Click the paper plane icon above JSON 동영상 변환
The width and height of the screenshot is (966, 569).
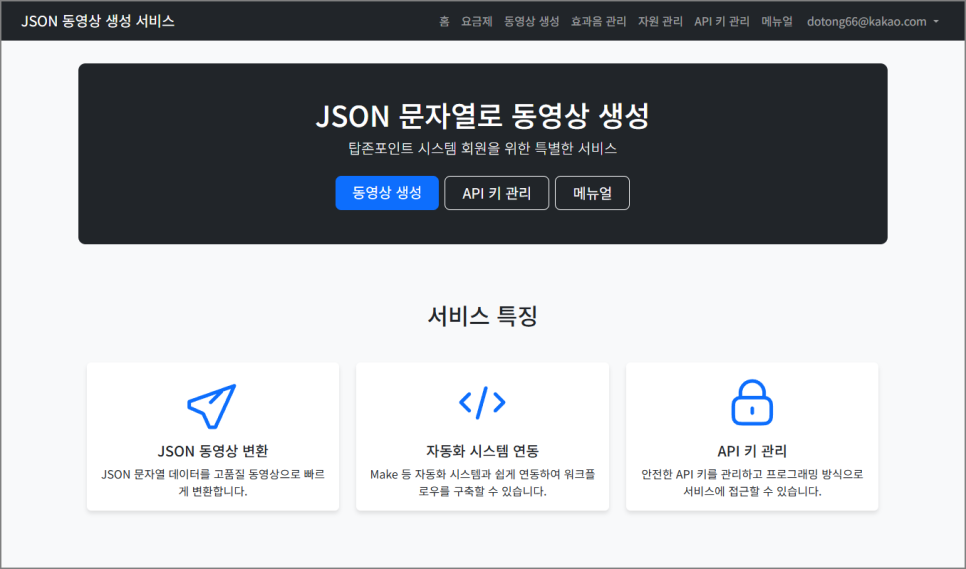pos(212,406)
